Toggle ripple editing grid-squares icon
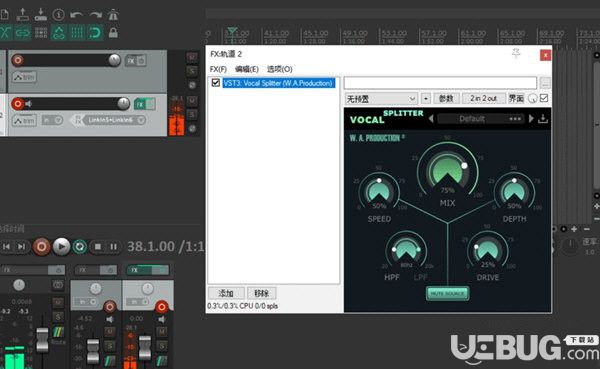The height and width of the screenshot is (369, 600). [x=41, y=33]
